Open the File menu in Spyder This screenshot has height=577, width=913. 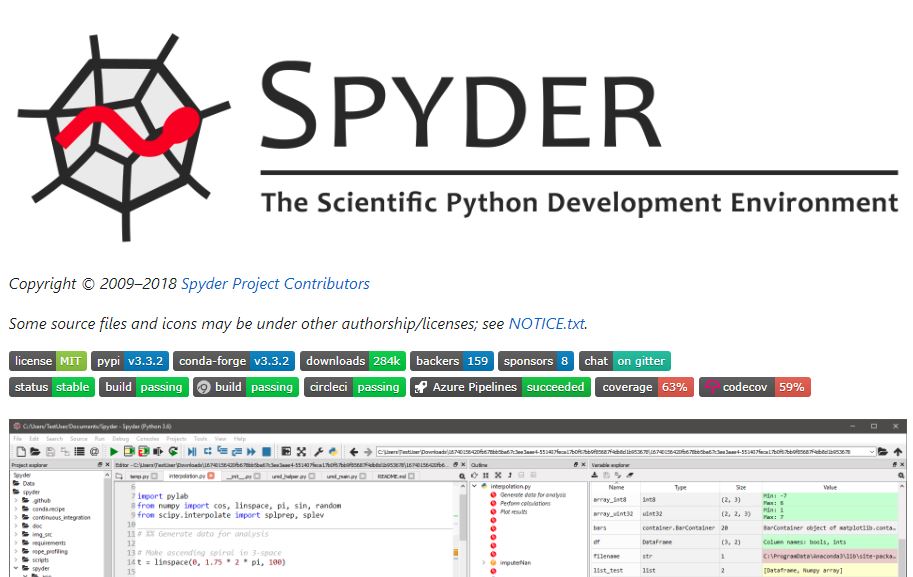coord(17,438)
